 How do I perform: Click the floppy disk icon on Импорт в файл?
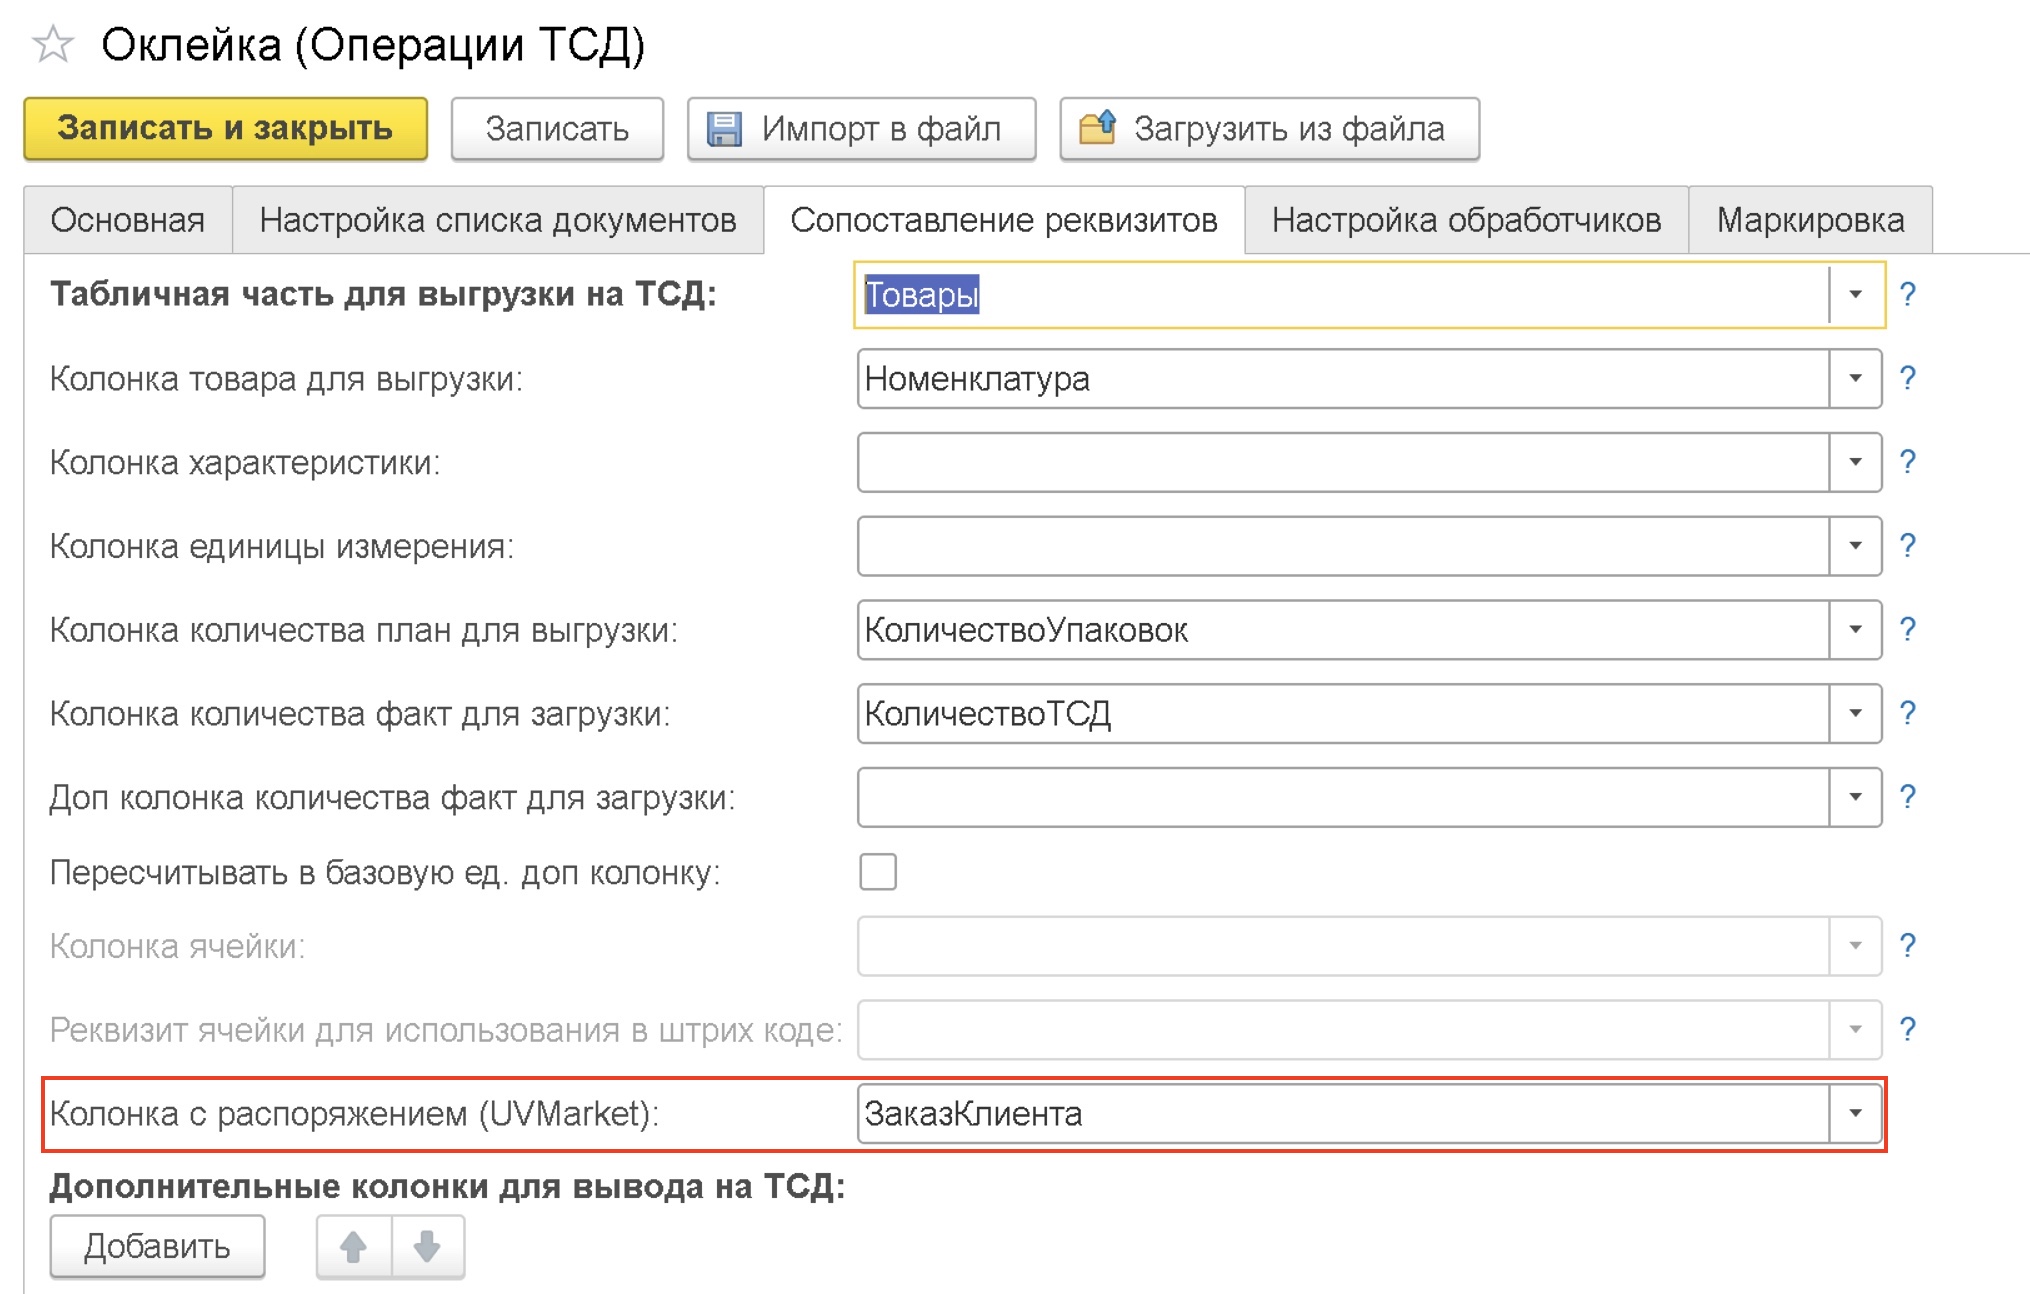(724, 129)
